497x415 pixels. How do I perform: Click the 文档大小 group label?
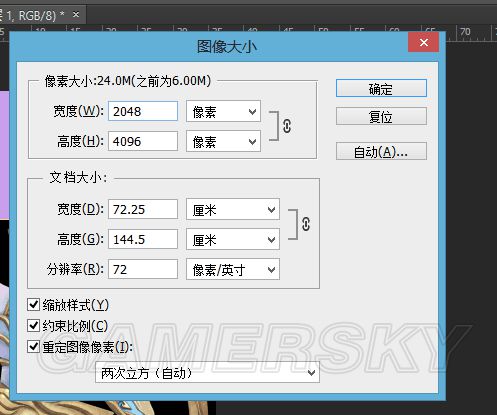(x=78, y=177)
